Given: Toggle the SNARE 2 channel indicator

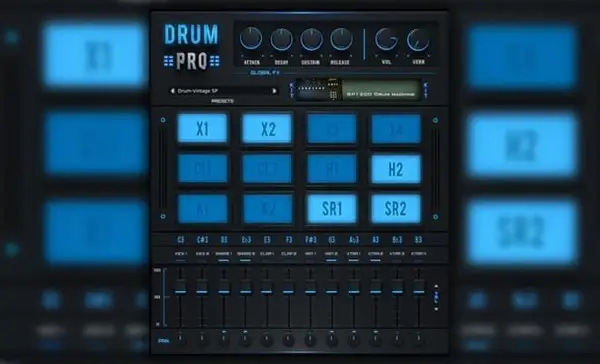Looking at the screenshot, I should coord(245,260).
